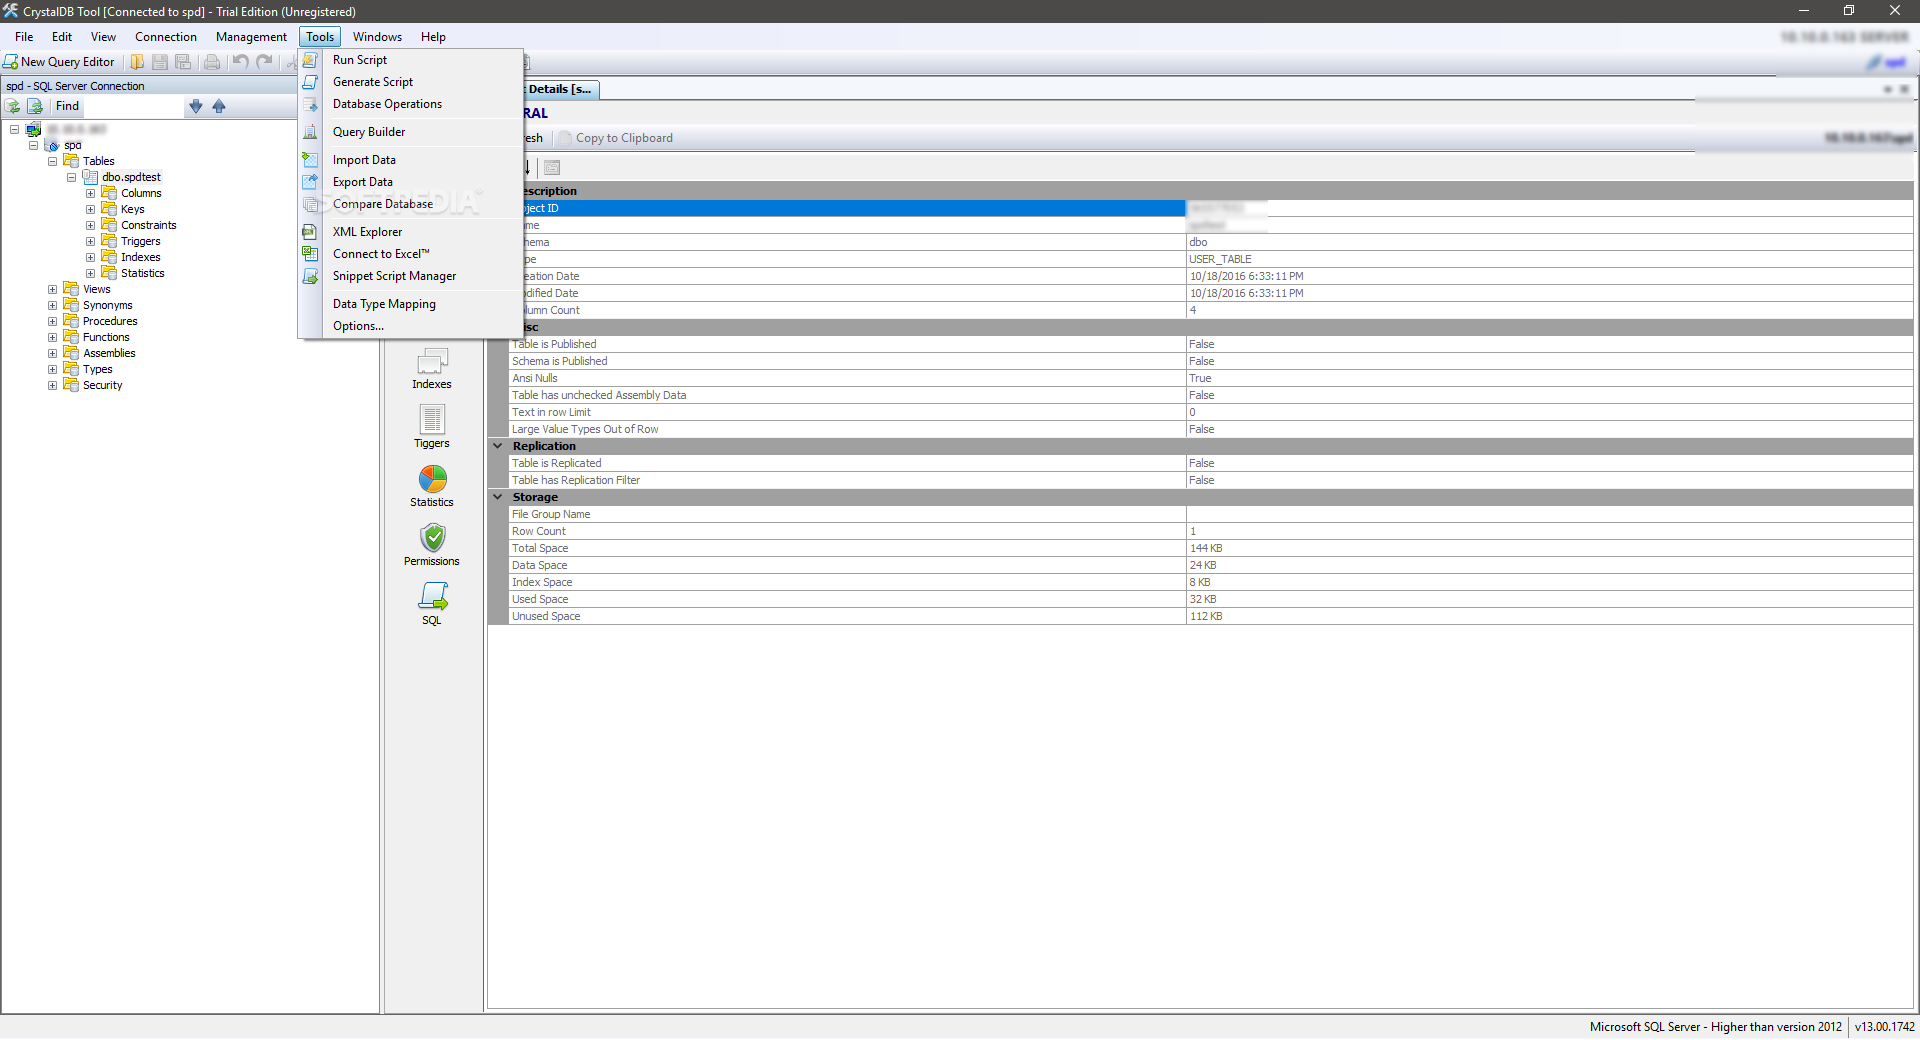This screenshot has height=1040, width=1920.
Task: Open the Edit menu
Action: click(x=62, y=37)
